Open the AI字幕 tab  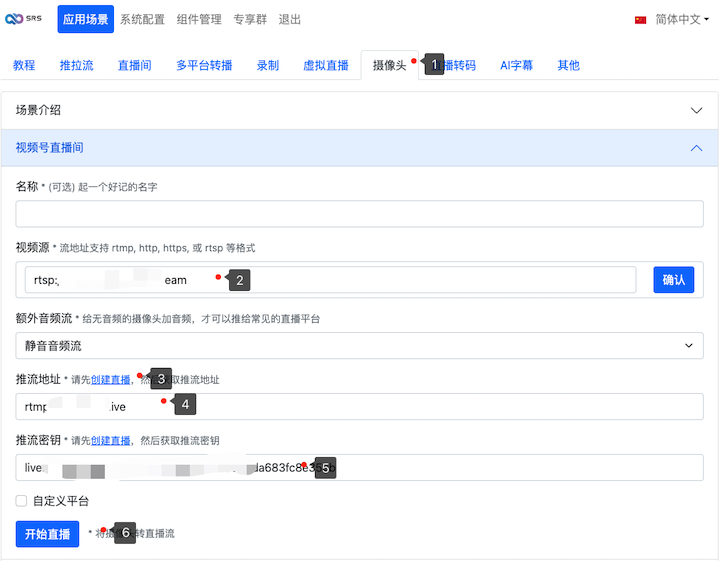click(x=516, y=65)
